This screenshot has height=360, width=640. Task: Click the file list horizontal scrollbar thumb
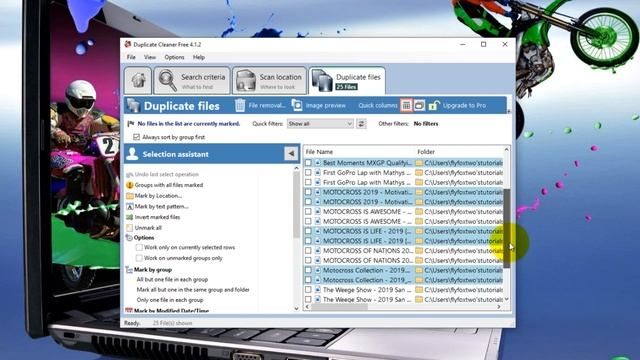click(339, 307)
